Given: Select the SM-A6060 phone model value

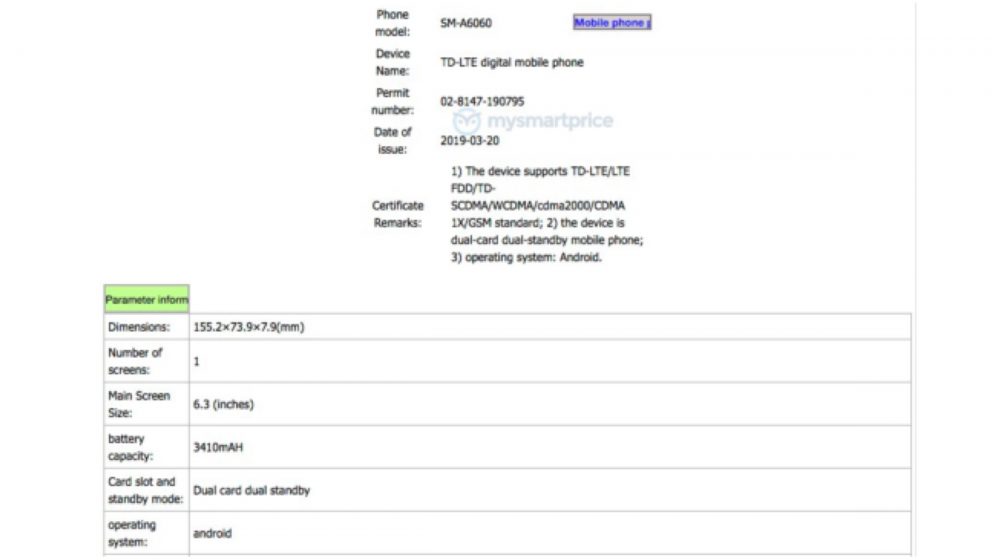Looking at the screenshot, I should (466, 23).
